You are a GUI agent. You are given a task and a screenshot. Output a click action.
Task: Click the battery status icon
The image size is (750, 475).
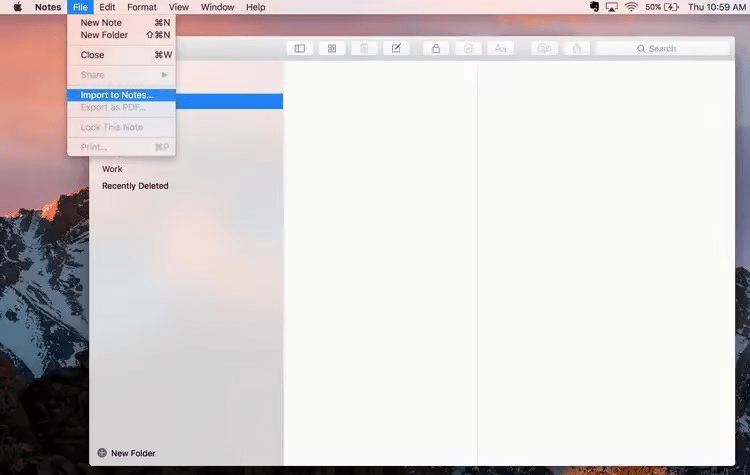pyautogui.click(x=672, y=7)
